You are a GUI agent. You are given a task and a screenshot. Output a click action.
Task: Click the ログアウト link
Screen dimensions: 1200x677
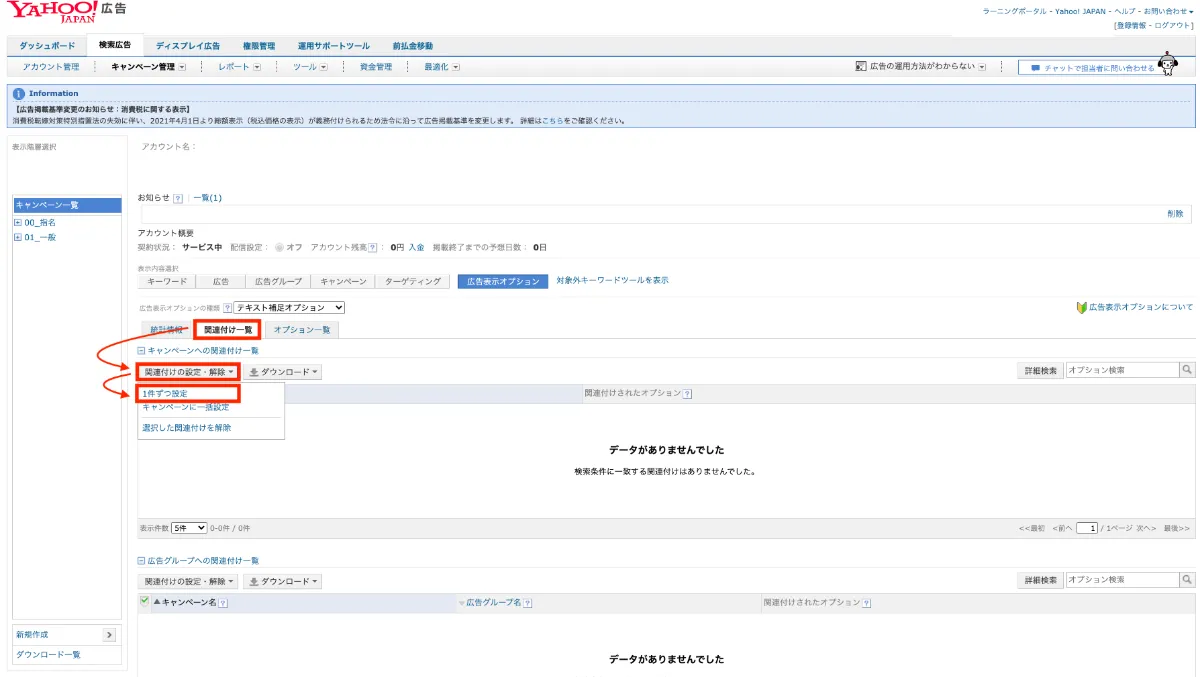pyautogui.click(x=1174, y=25)
